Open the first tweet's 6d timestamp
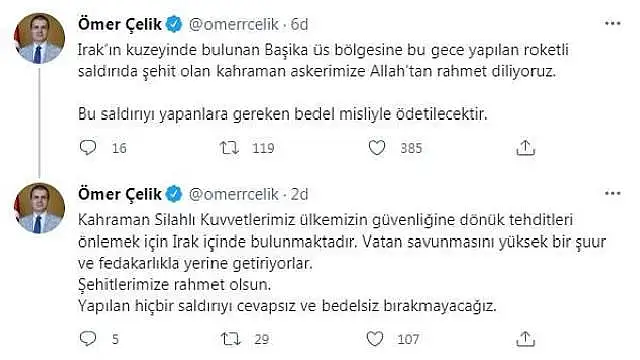 click(x=299, y=24)
